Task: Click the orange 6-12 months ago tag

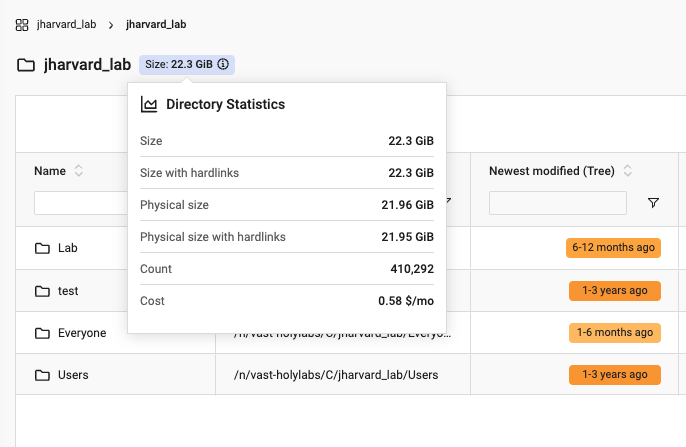Action: (x=614, y=248)
